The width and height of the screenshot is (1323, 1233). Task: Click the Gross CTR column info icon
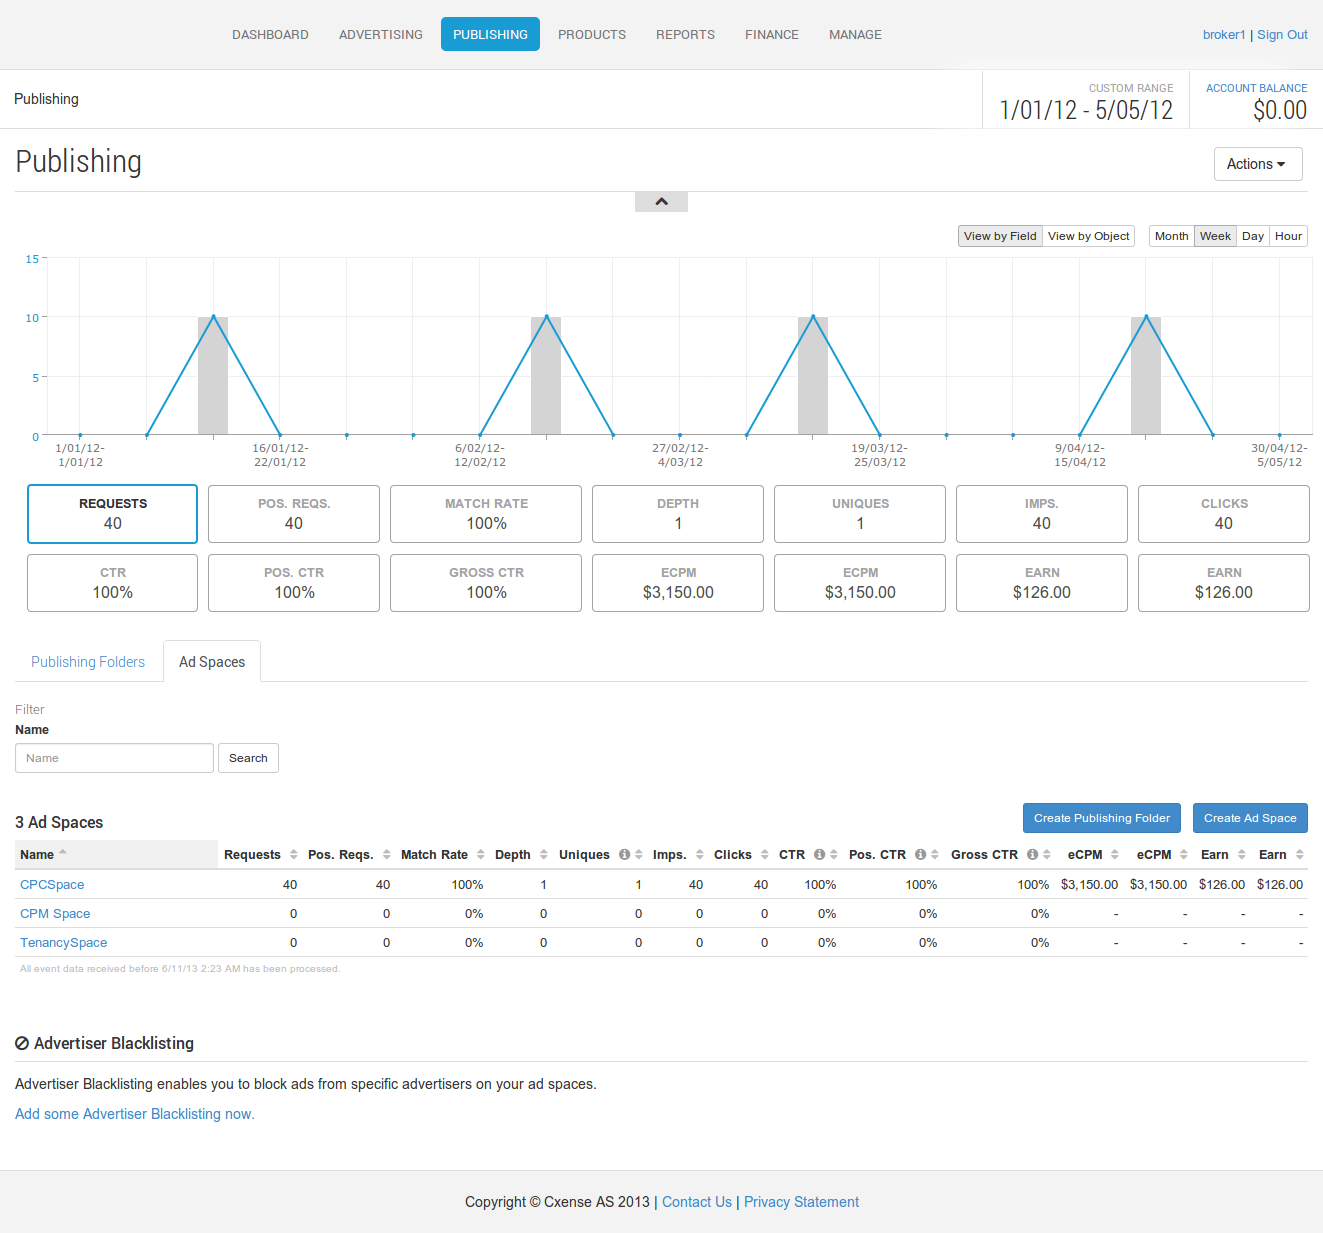coord(1032,854)
